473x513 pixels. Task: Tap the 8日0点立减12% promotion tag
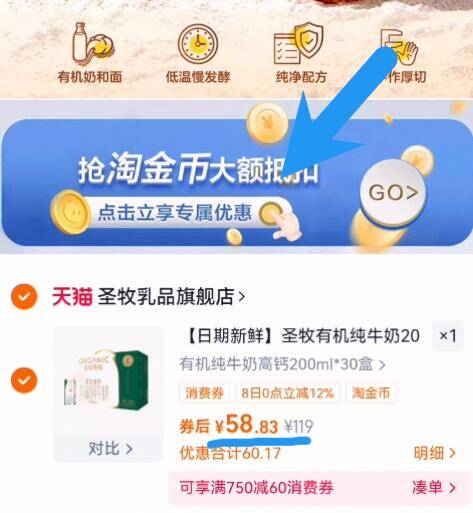coord(288,393)
